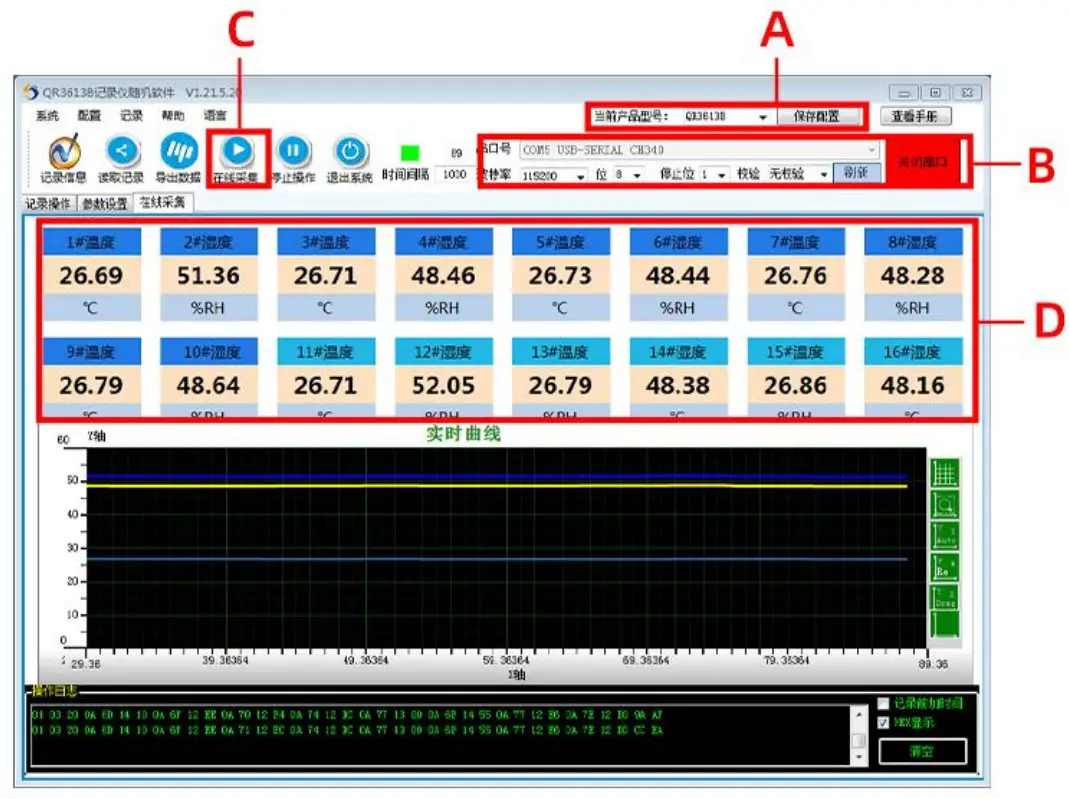Click the chart Drag mode icon
The width and height of the screenshot is (1069, 799).
tap(945, 598)
